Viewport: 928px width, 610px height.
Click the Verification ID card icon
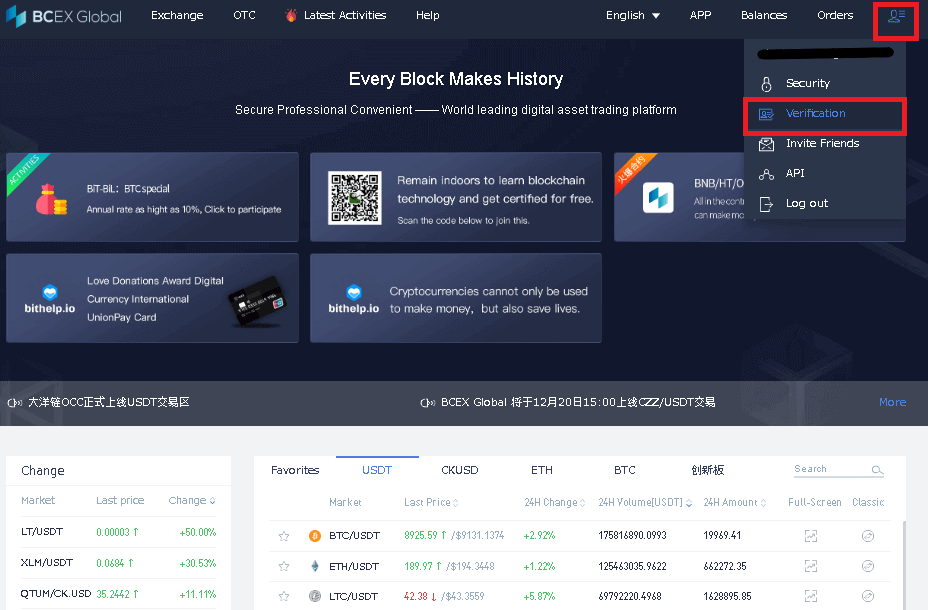tap(766, 114)
